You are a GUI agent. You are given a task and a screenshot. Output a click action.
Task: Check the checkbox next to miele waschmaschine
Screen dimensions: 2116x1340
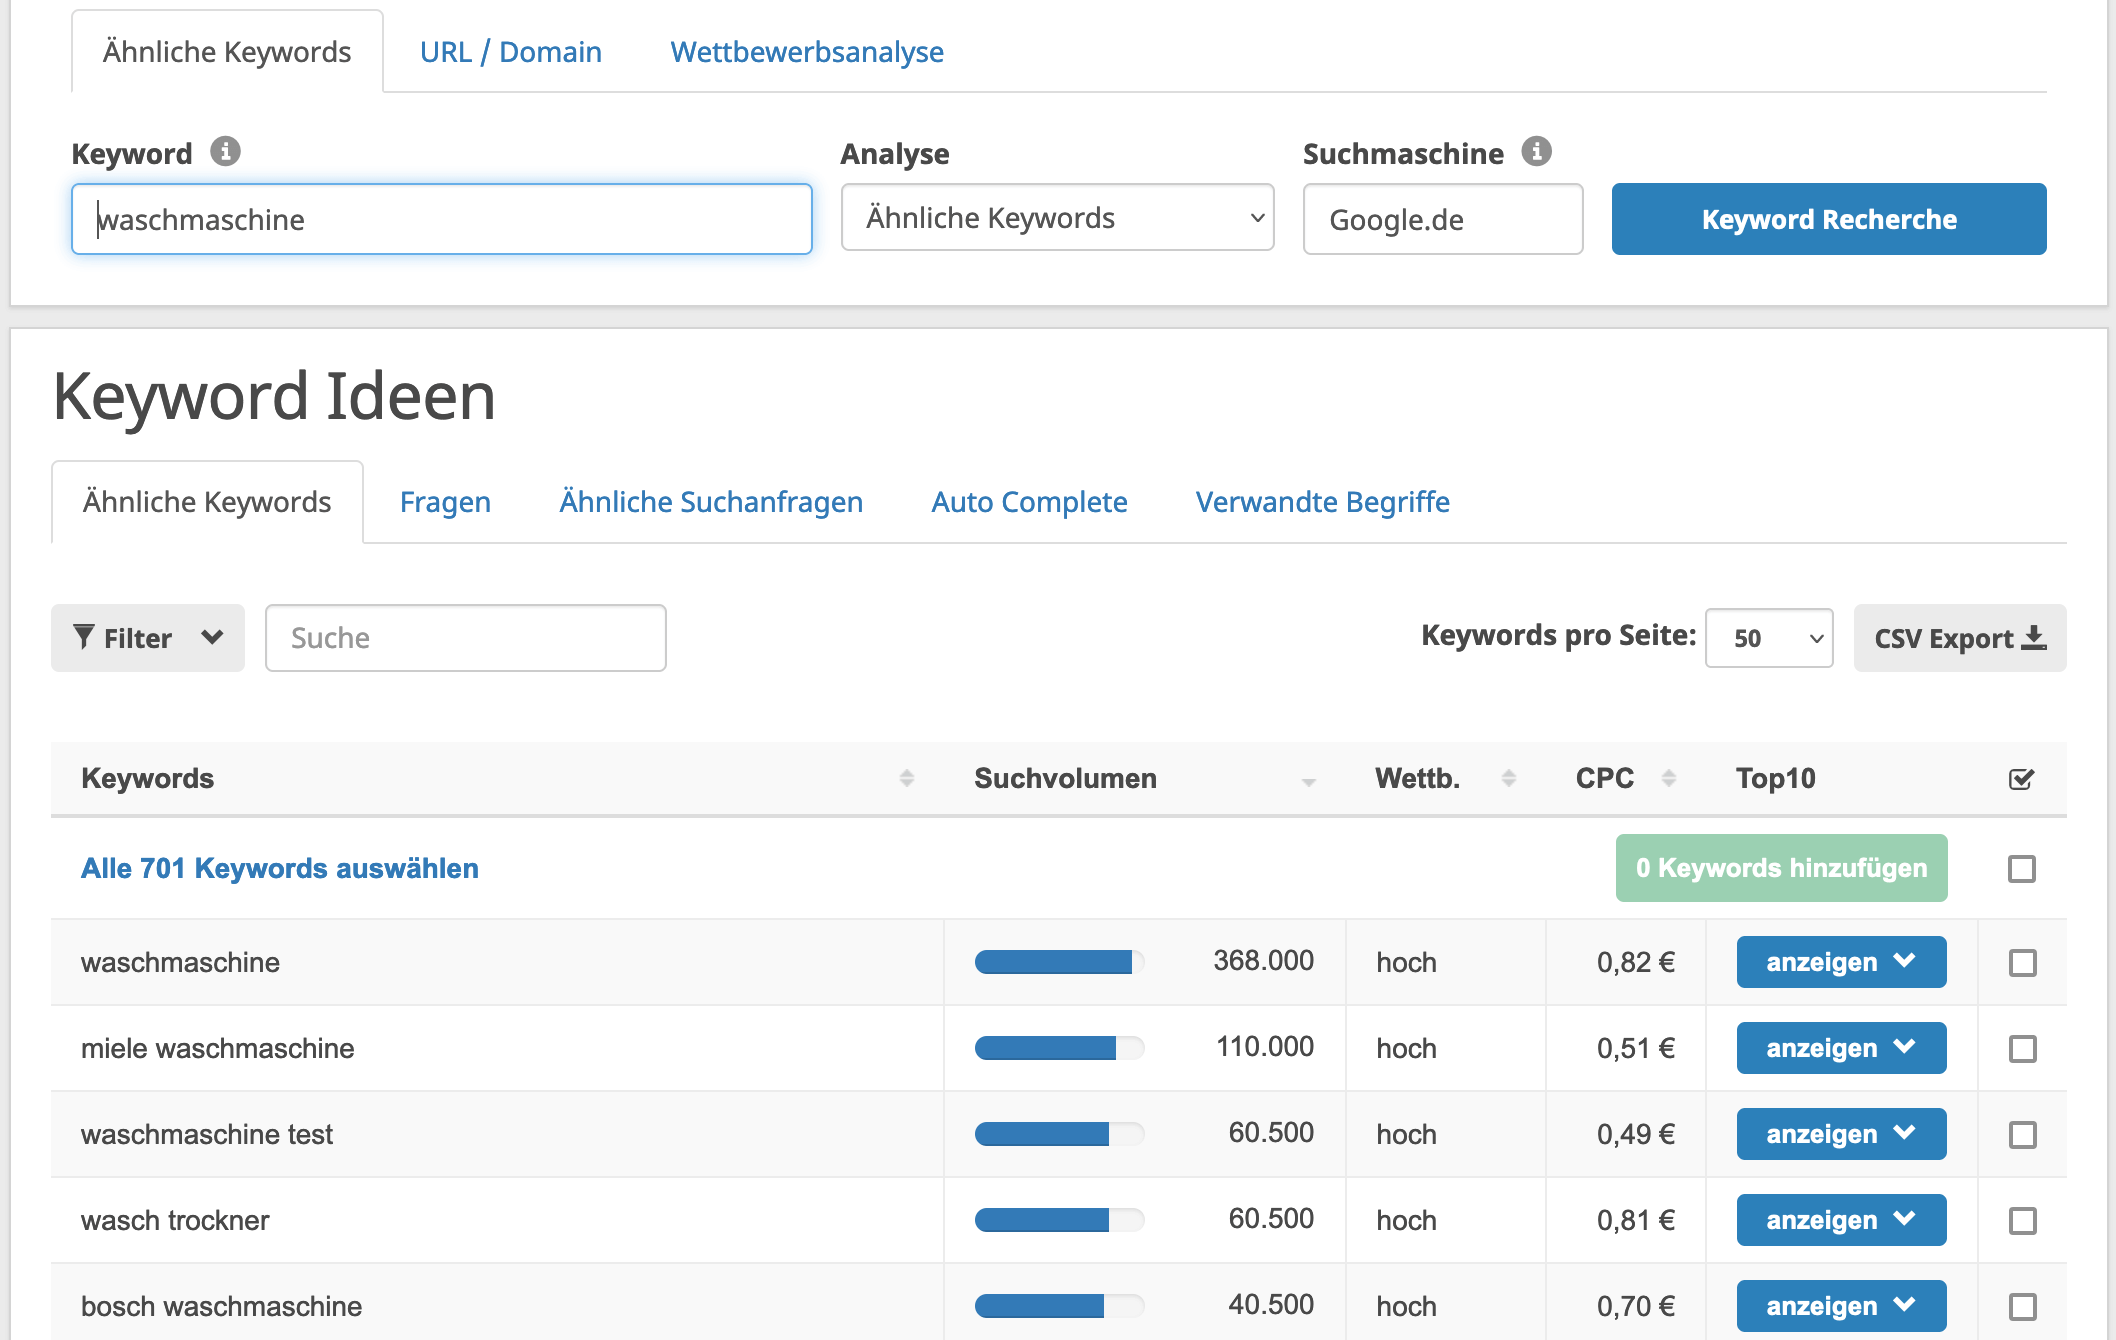(2022, 1048)
